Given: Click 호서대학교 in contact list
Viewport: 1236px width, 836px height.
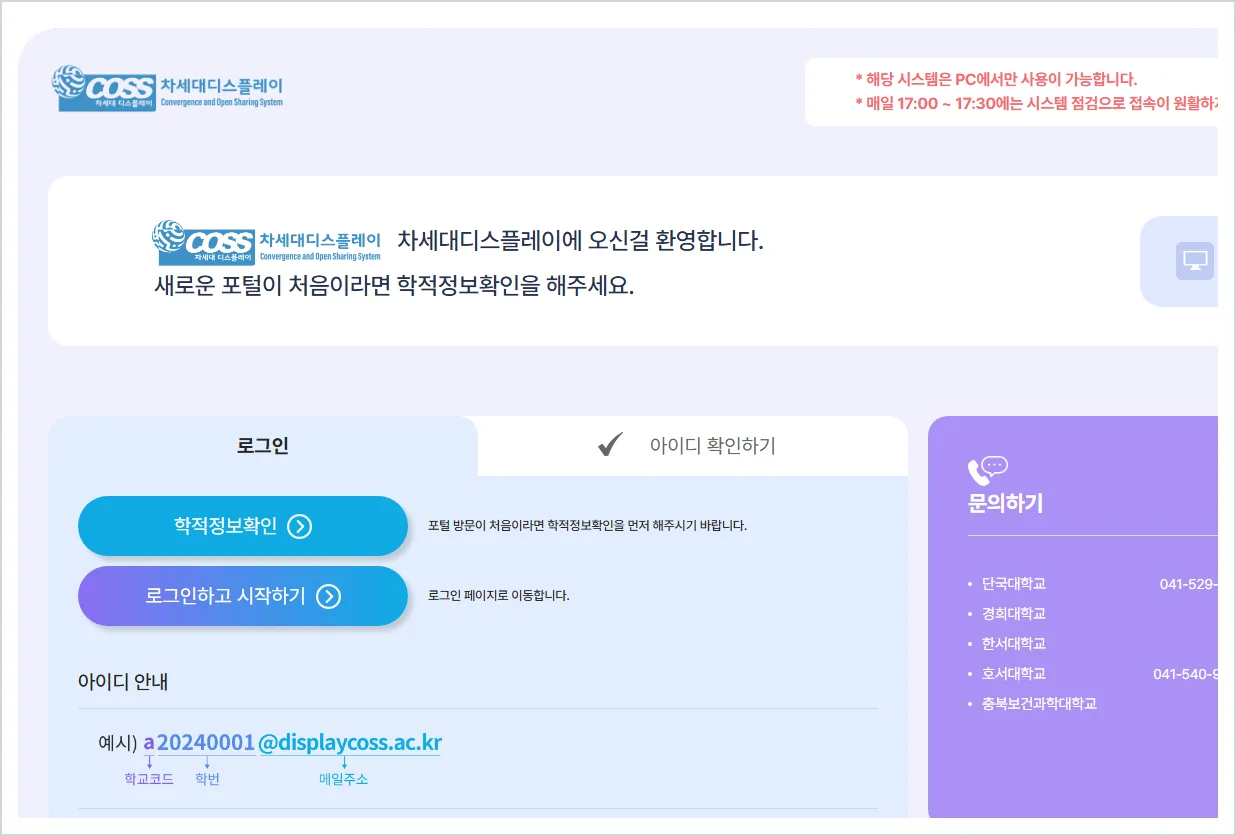Looking at the screenshot, I should (x=1013, y=674).
